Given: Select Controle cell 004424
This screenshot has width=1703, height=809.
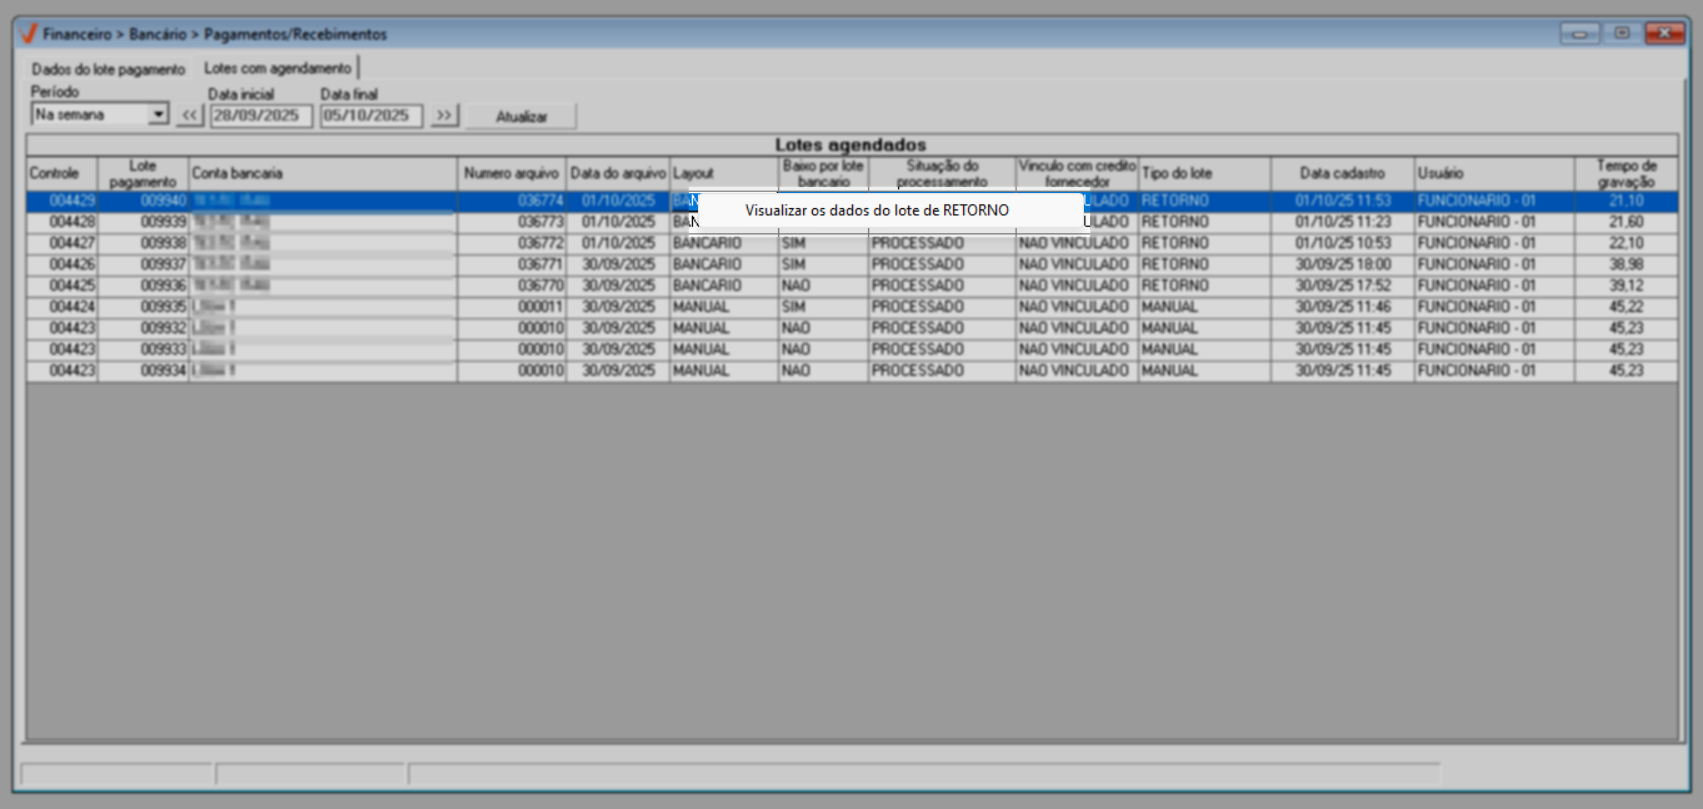Looking at the screenshot, I should [x=62, y=307].
